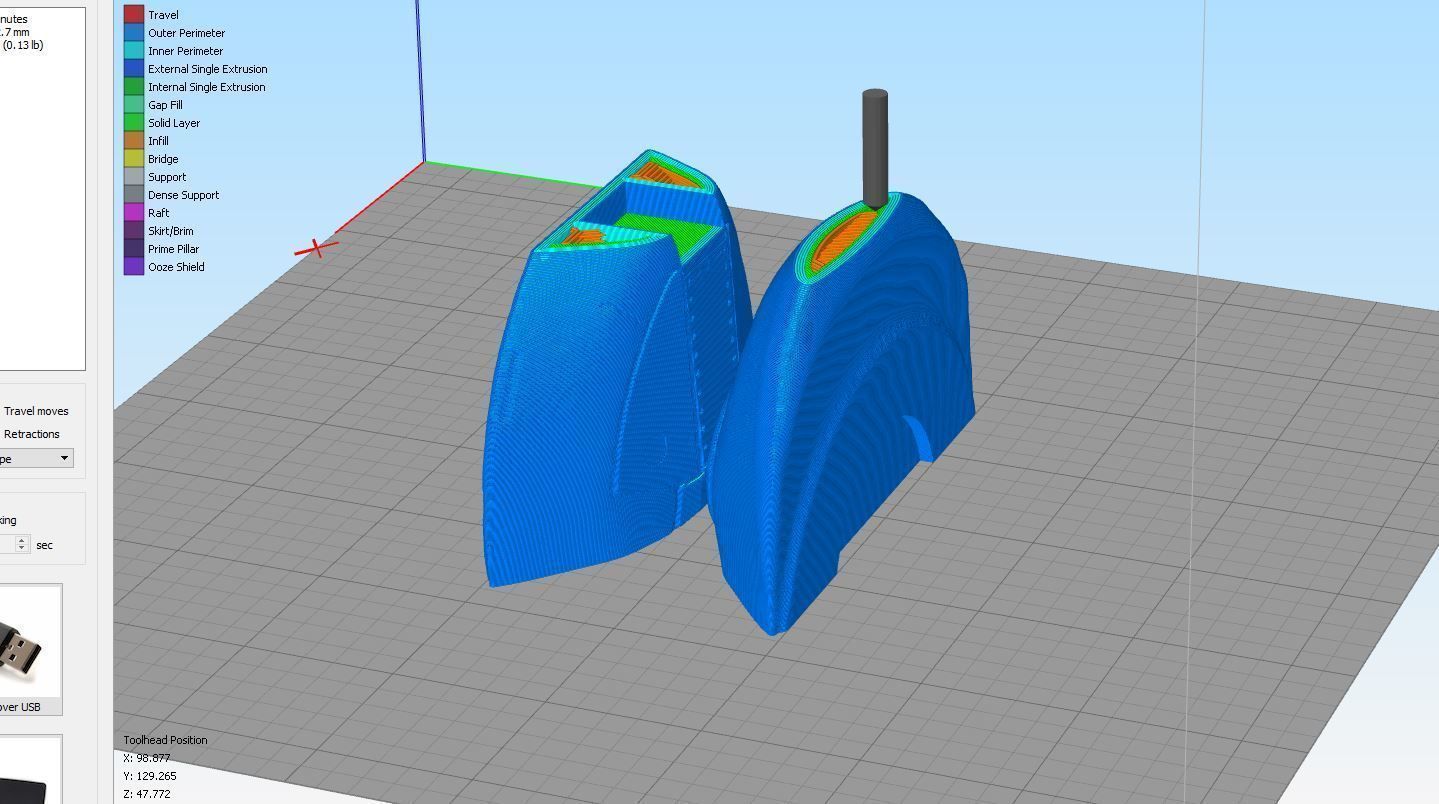1439x804 pixels.
Task: Click the 'Toolhead Position' heading
Action: pyautogui.click(x=165, y=740)
